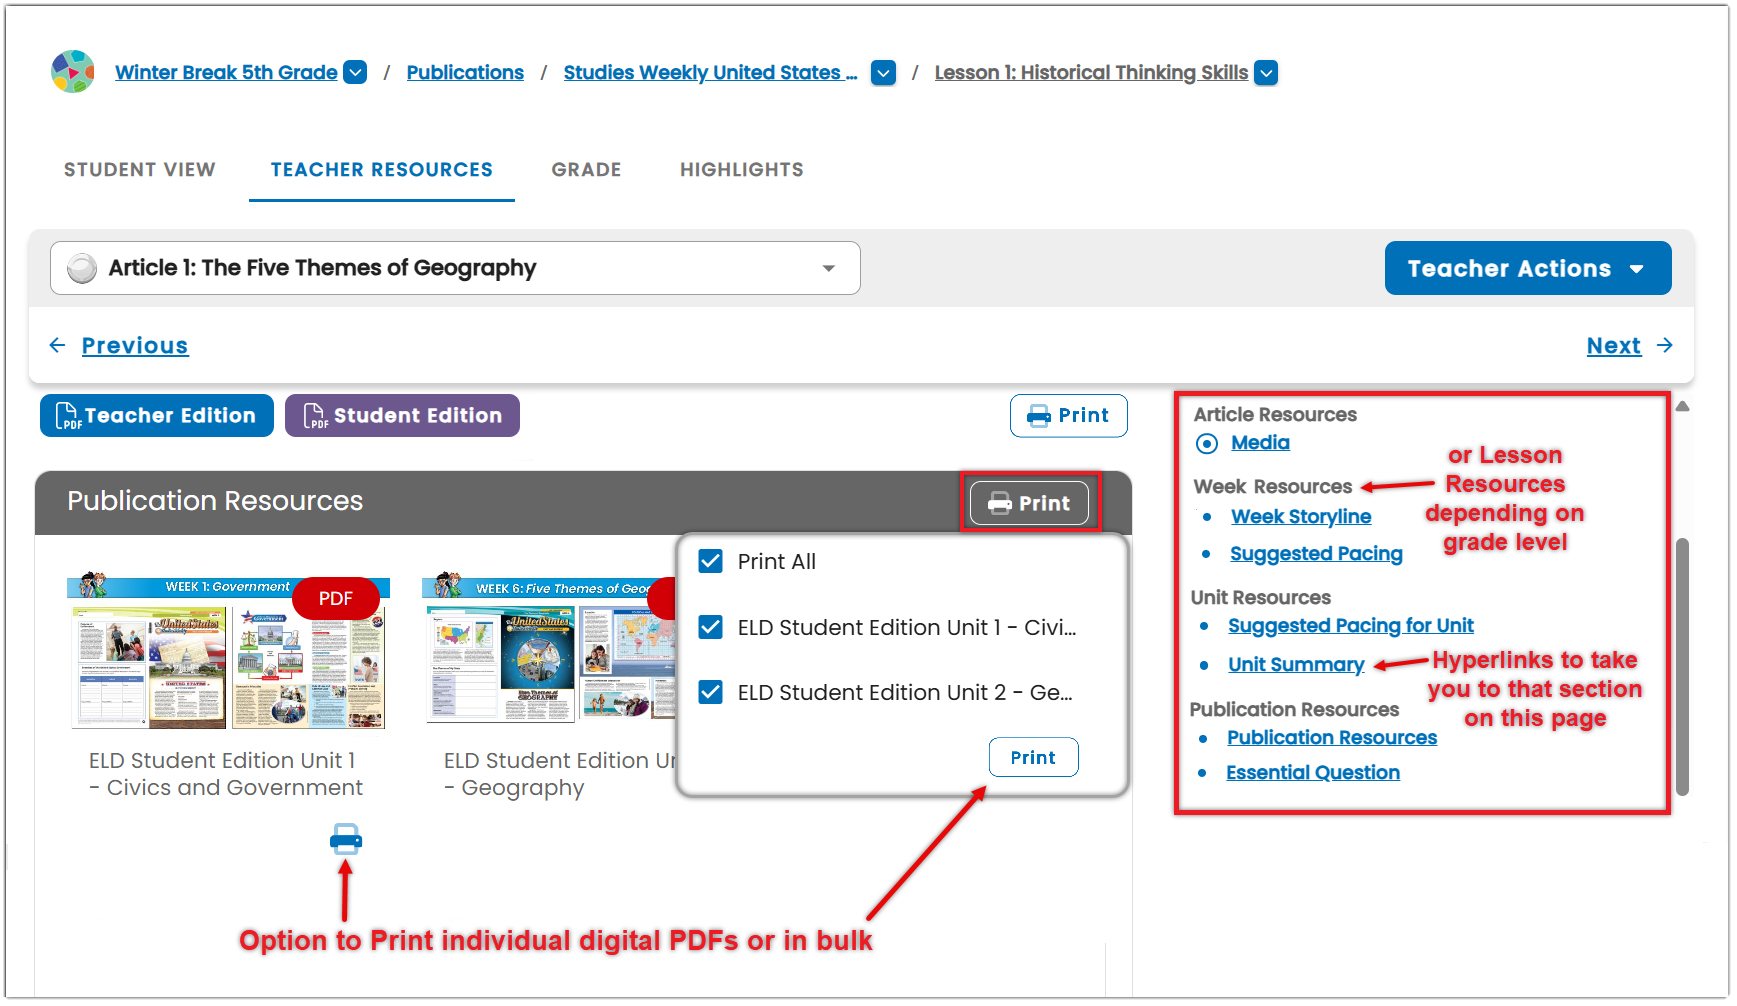Open the Lesson 1 breadcrumb dropdown chevron
Screen dimensions: 1737x1006
click(x=1266, y=73)
